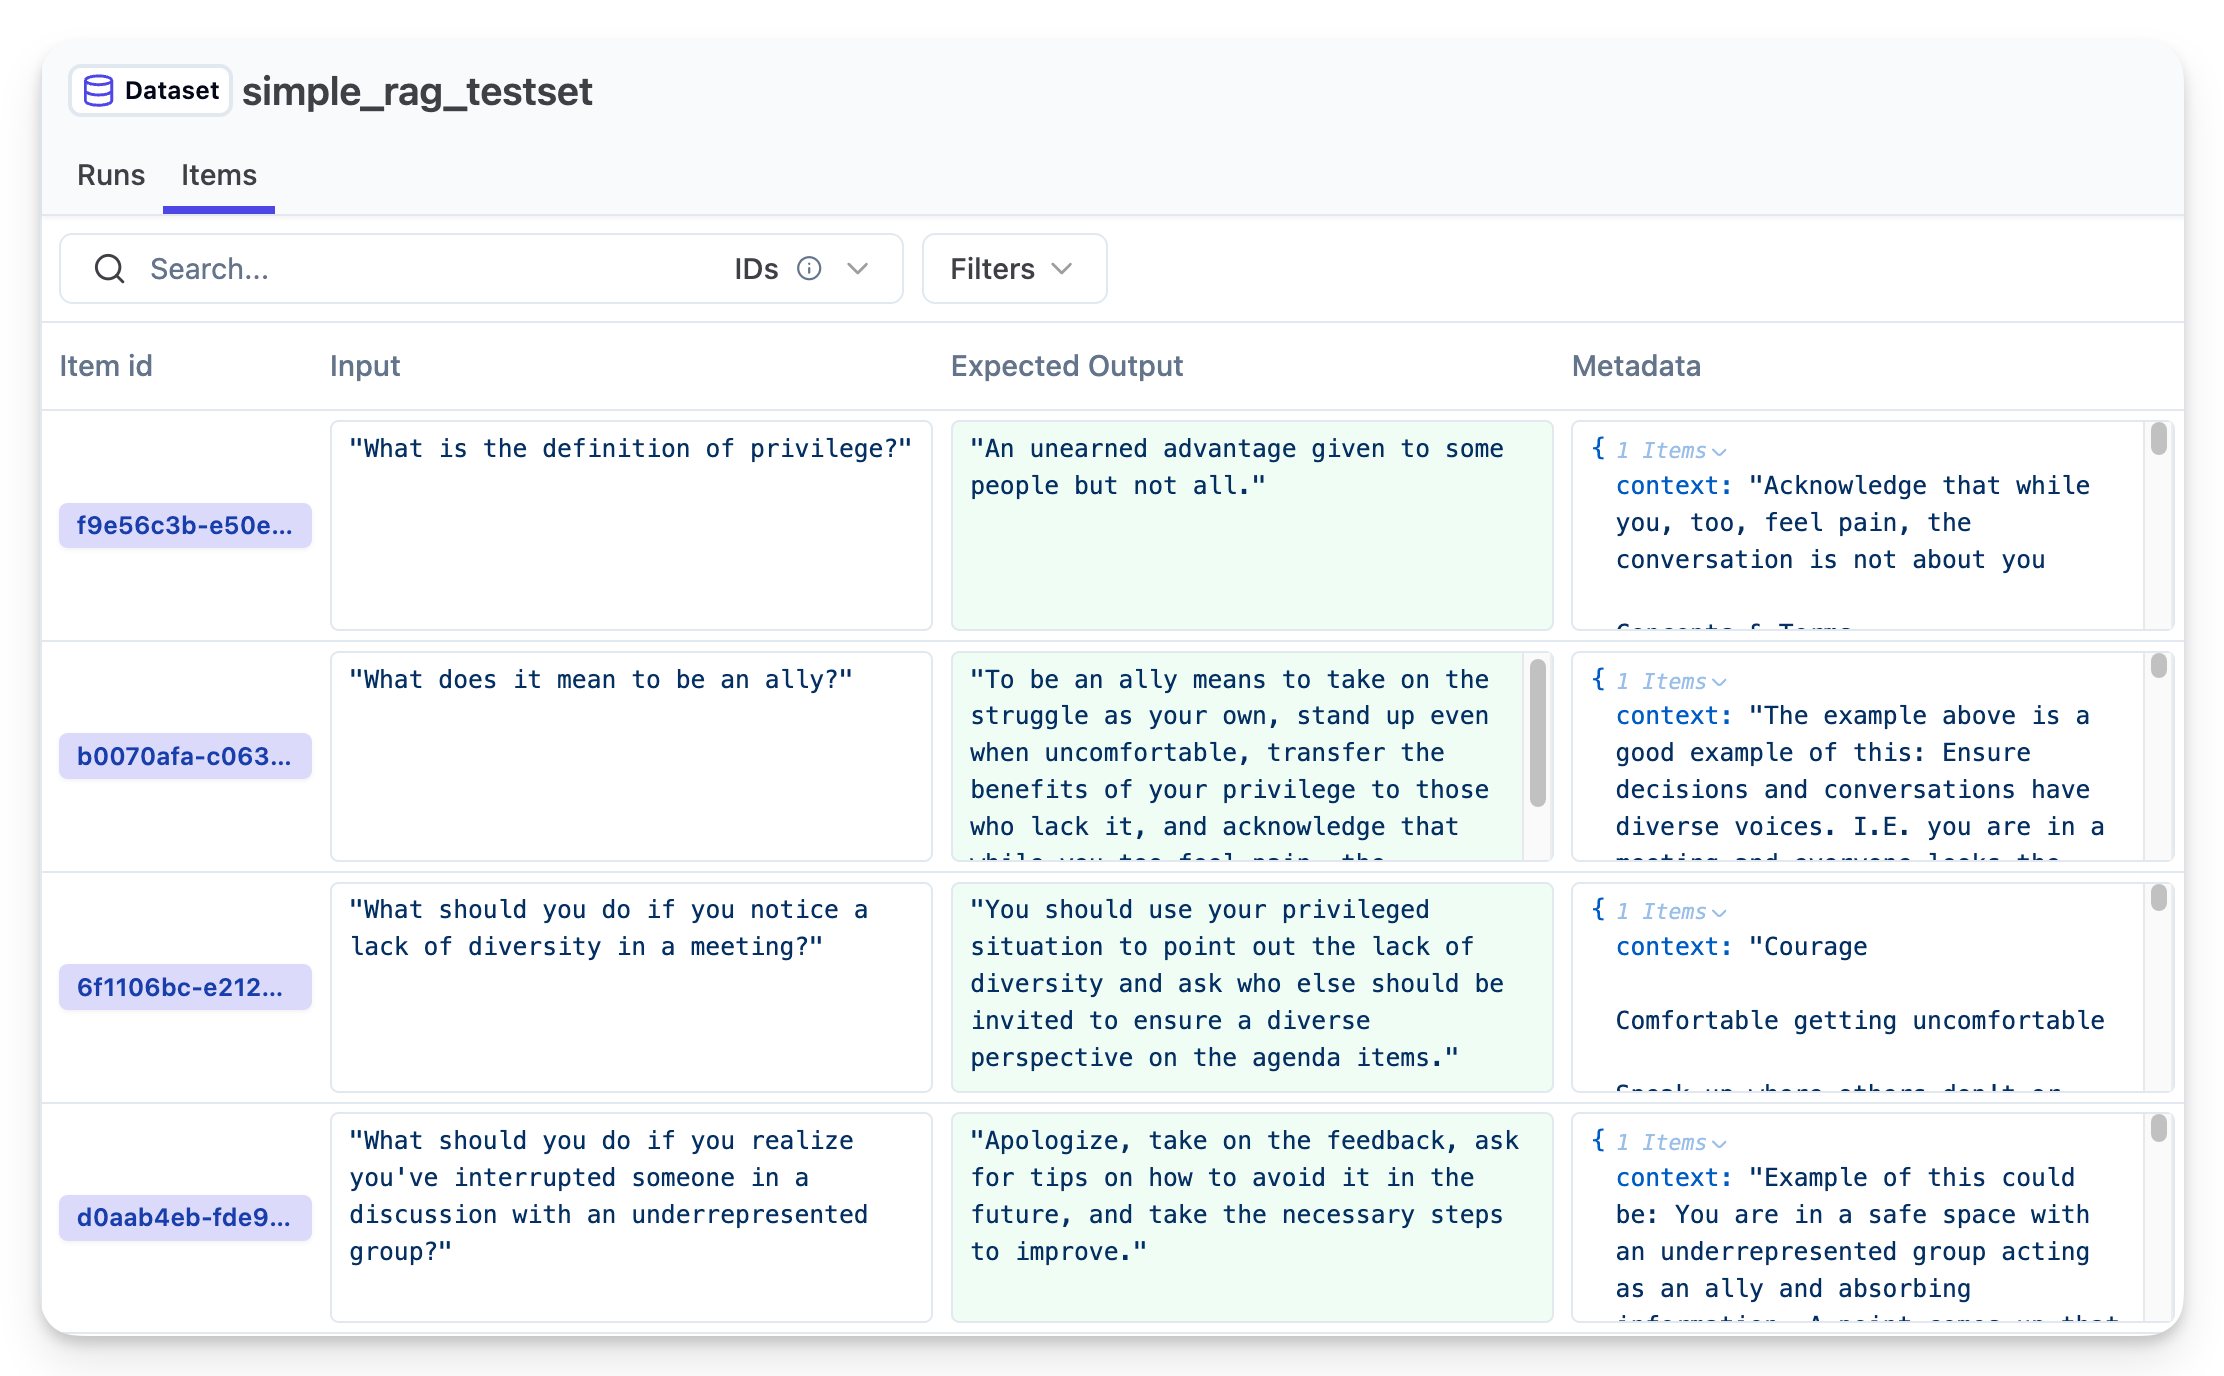2224x1376 pixels.
Task: Open the IDs dropdown
Action: [x=858, y=268]
